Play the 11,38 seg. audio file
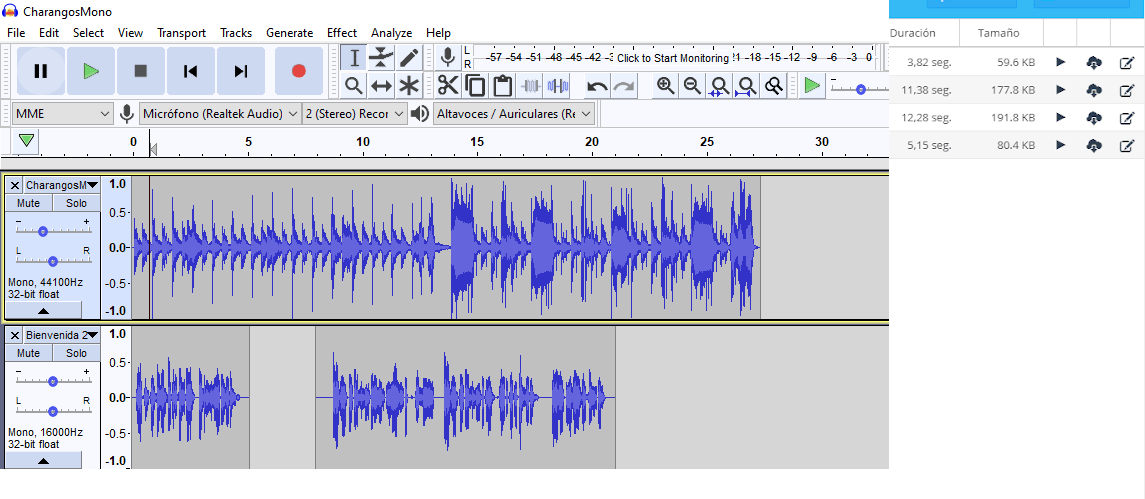Viewport: 1145px width, 499px height. 1061,90
